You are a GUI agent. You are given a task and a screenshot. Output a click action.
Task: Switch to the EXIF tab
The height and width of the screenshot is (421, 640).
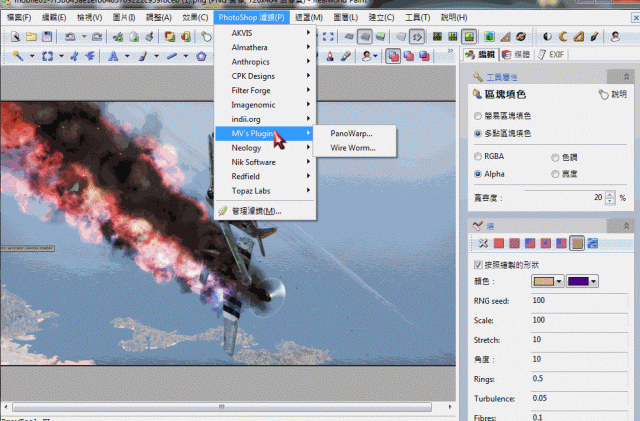[552, 54]
